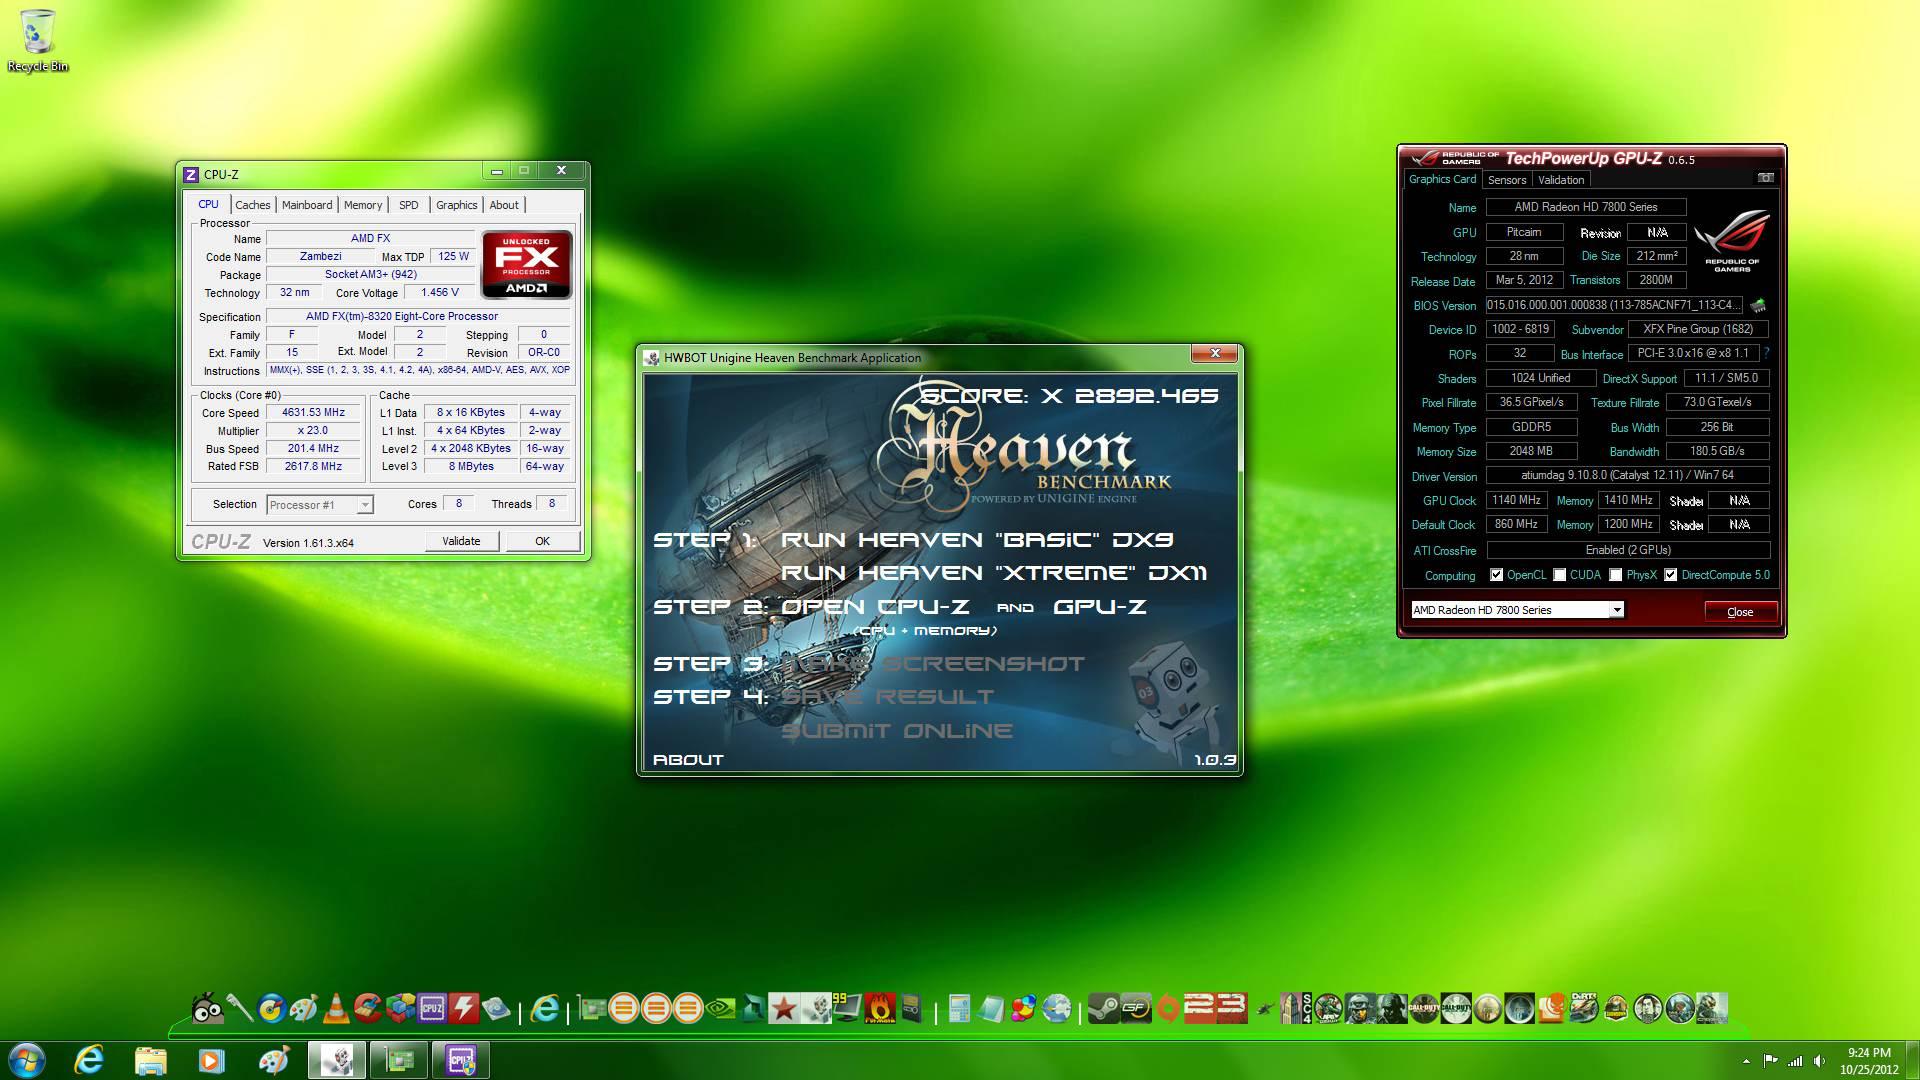The height and width of the screenshot is (1080, 1920).
Task: Click the Validate button in CPU-Z
Action: pyautogui.click(x=461, y=541)
